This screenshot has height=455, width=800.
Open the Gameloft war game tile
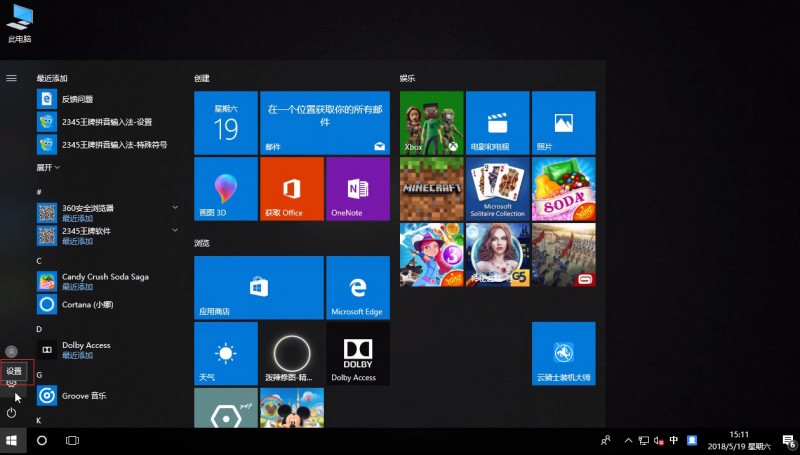tap(563, 255)
